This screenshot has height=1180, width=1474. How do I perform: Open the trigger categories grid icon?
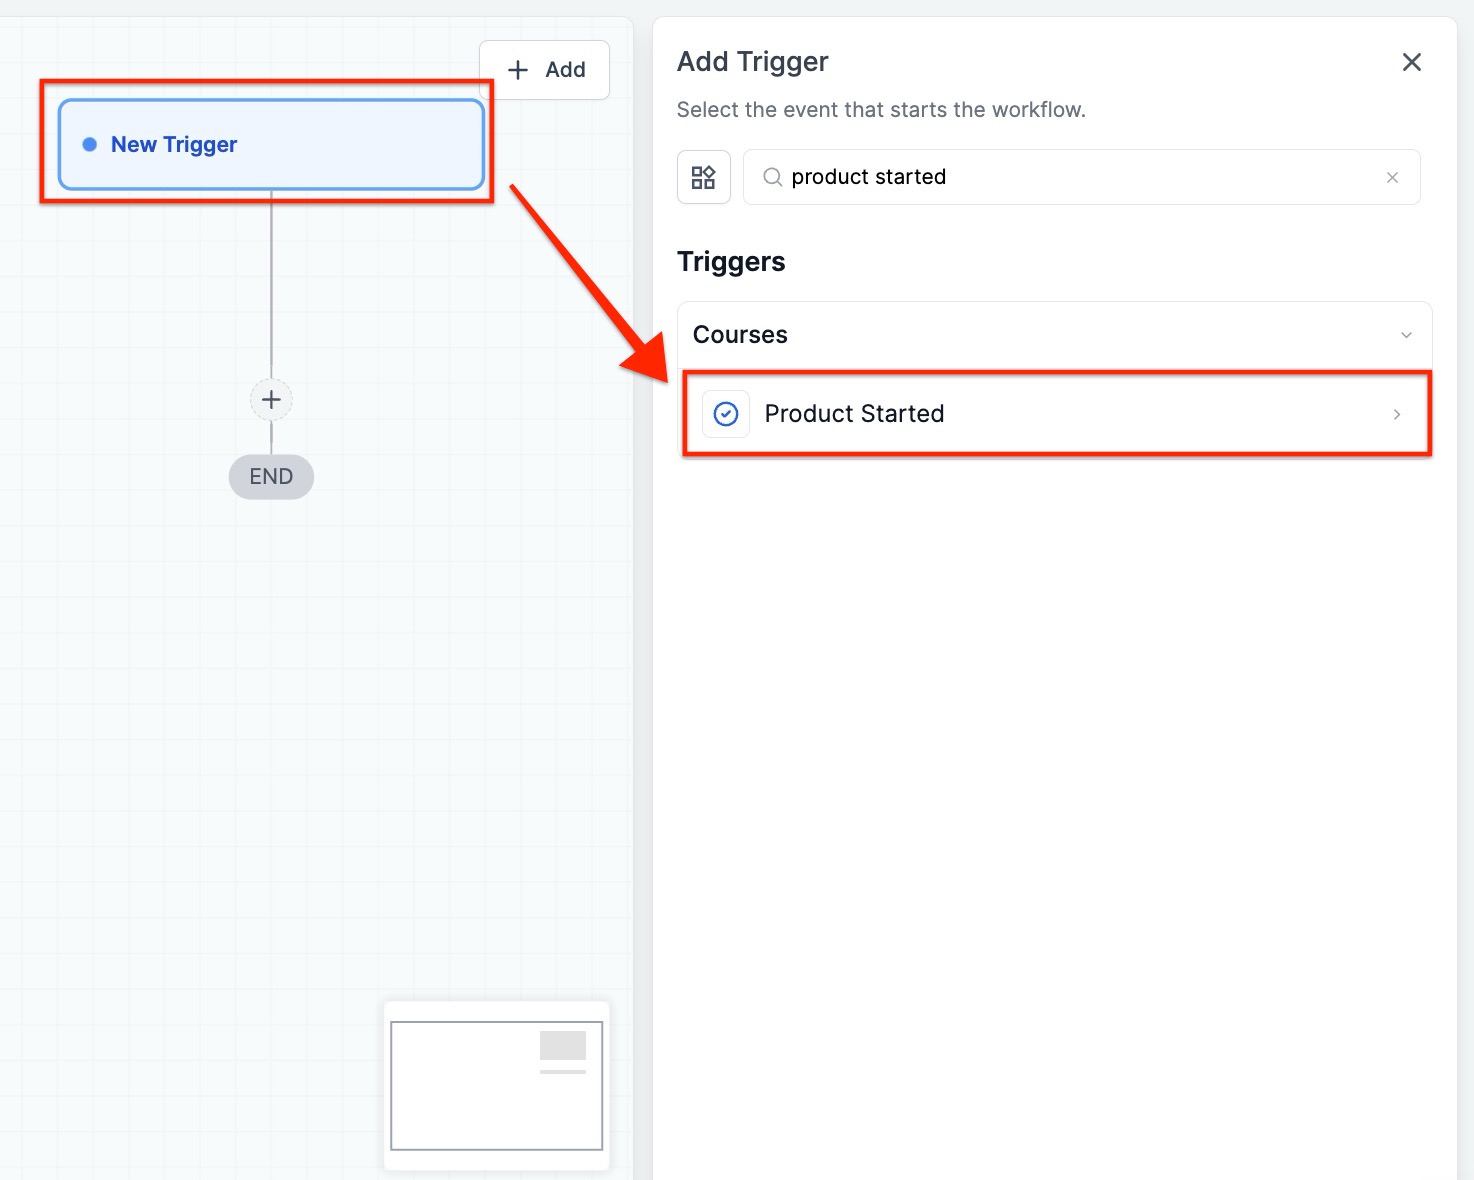click(704, 177)
